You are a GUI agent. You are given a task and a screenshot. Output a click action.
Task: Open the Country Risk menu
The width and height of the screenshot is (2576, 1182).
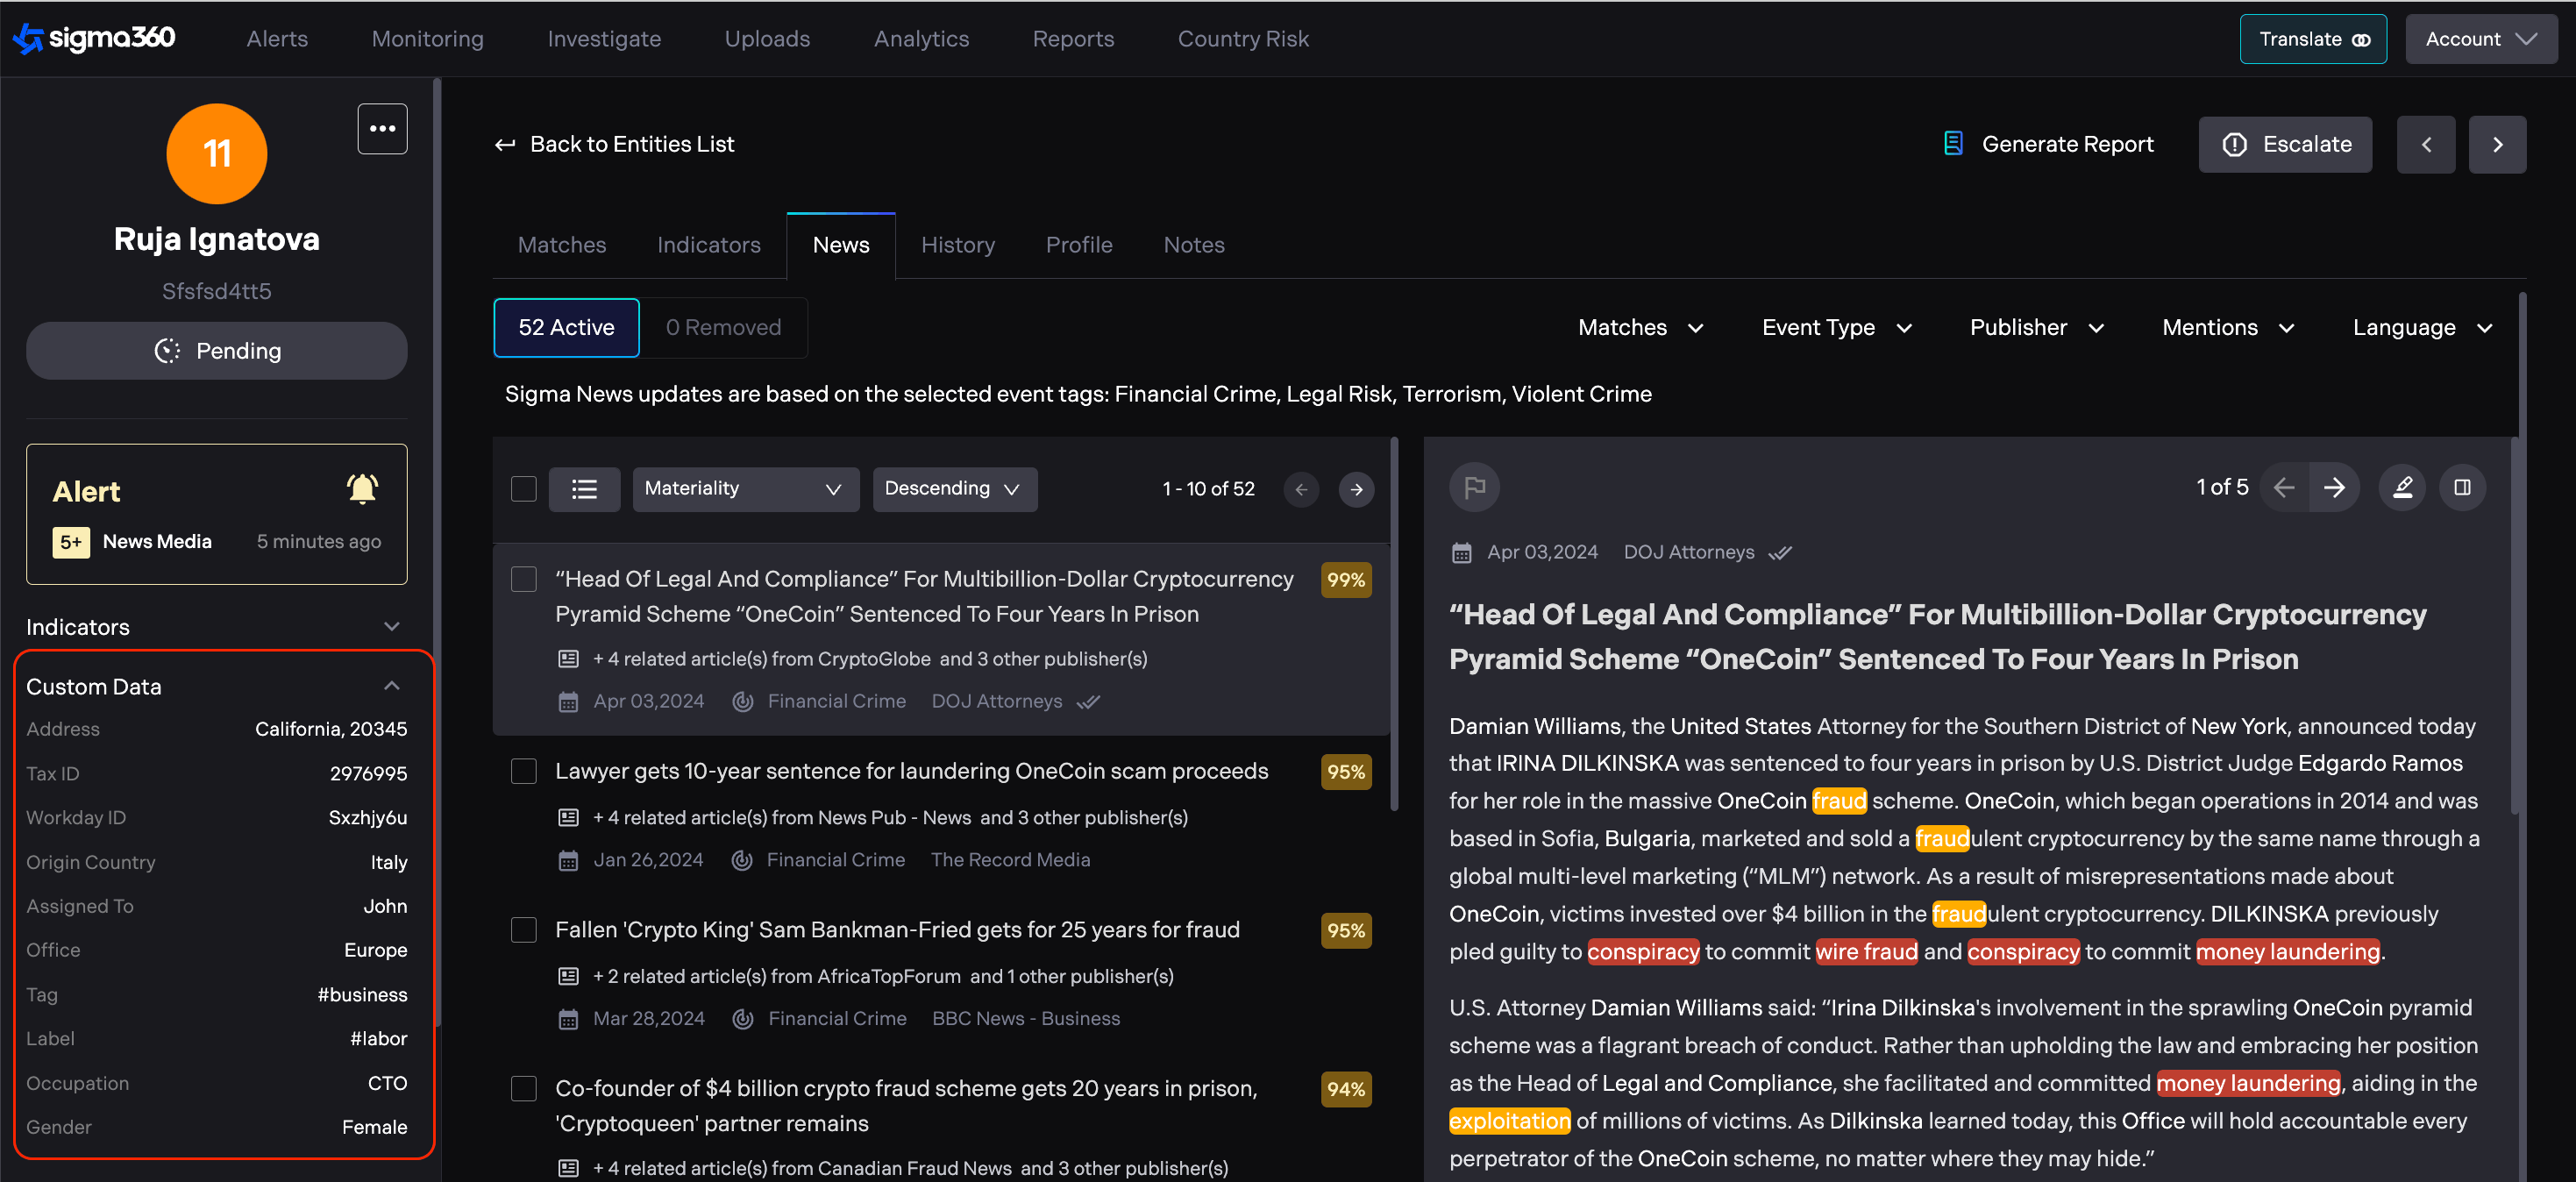[1242, 39]
